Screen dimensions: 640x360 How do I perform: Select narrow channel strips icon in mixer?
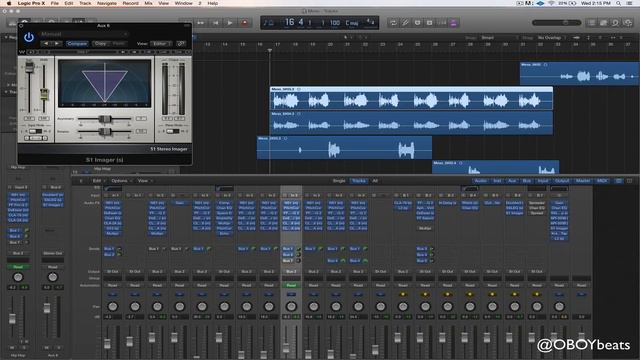pos(619,181)
